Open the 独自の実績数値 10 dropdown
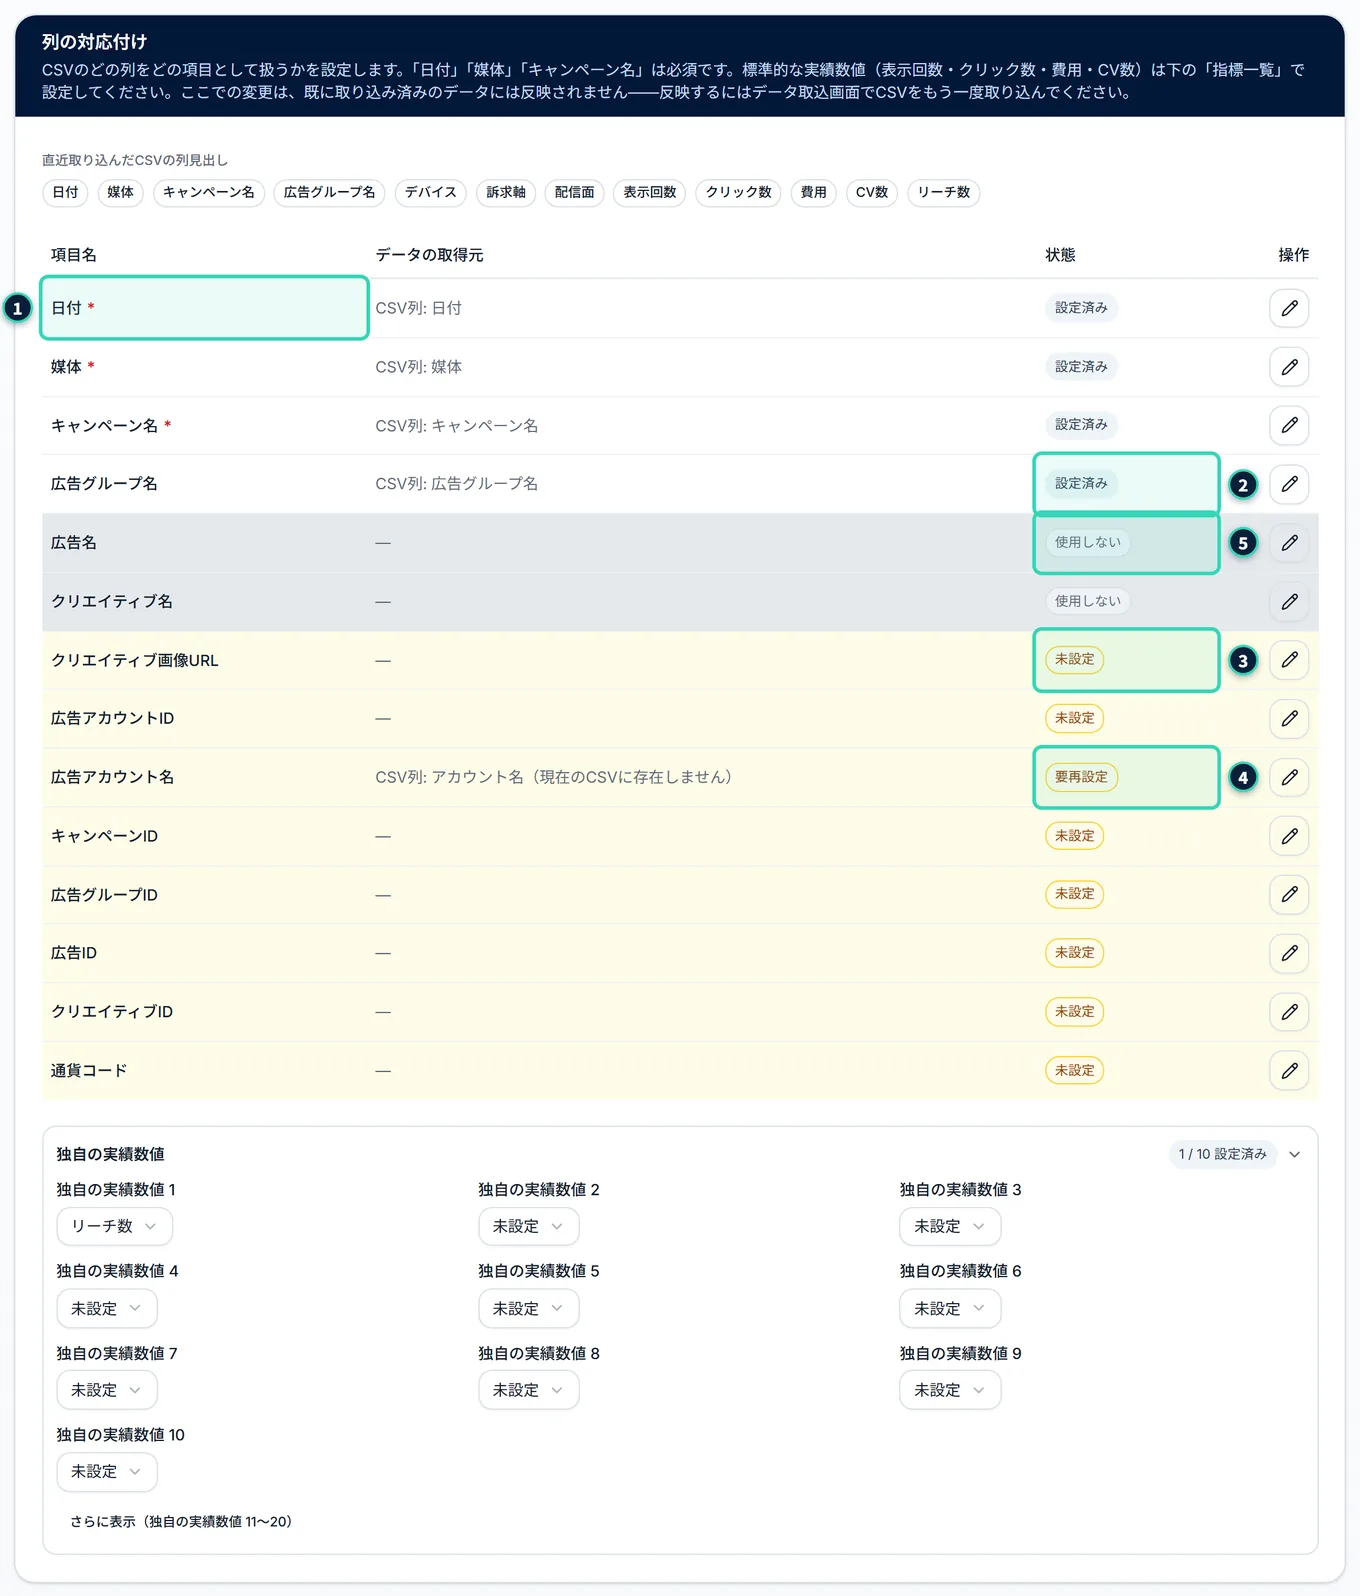This screenshot has width=1360, height=1596. point(107,1472)
